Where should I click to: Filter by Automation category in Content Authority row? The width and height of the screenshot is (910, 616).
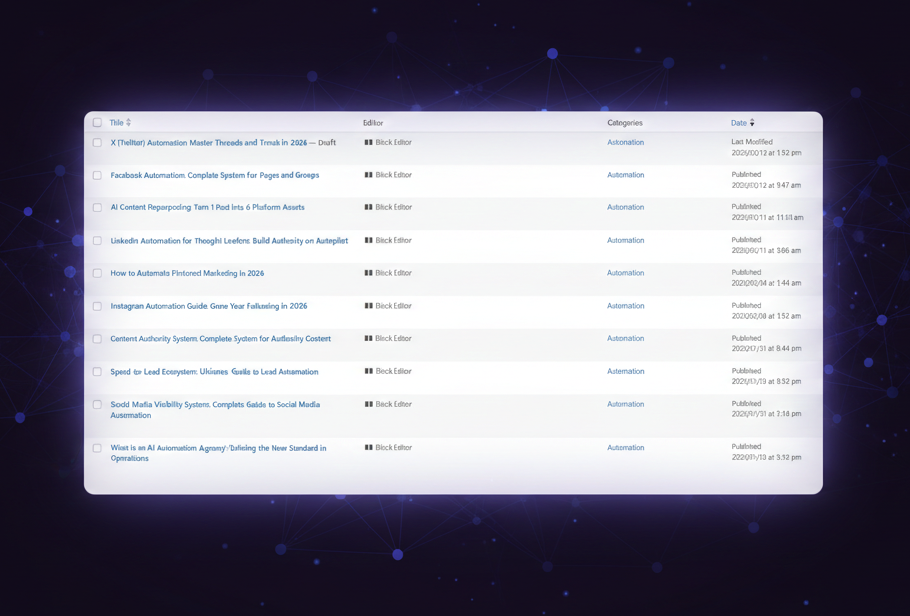(x=626, y=338)
